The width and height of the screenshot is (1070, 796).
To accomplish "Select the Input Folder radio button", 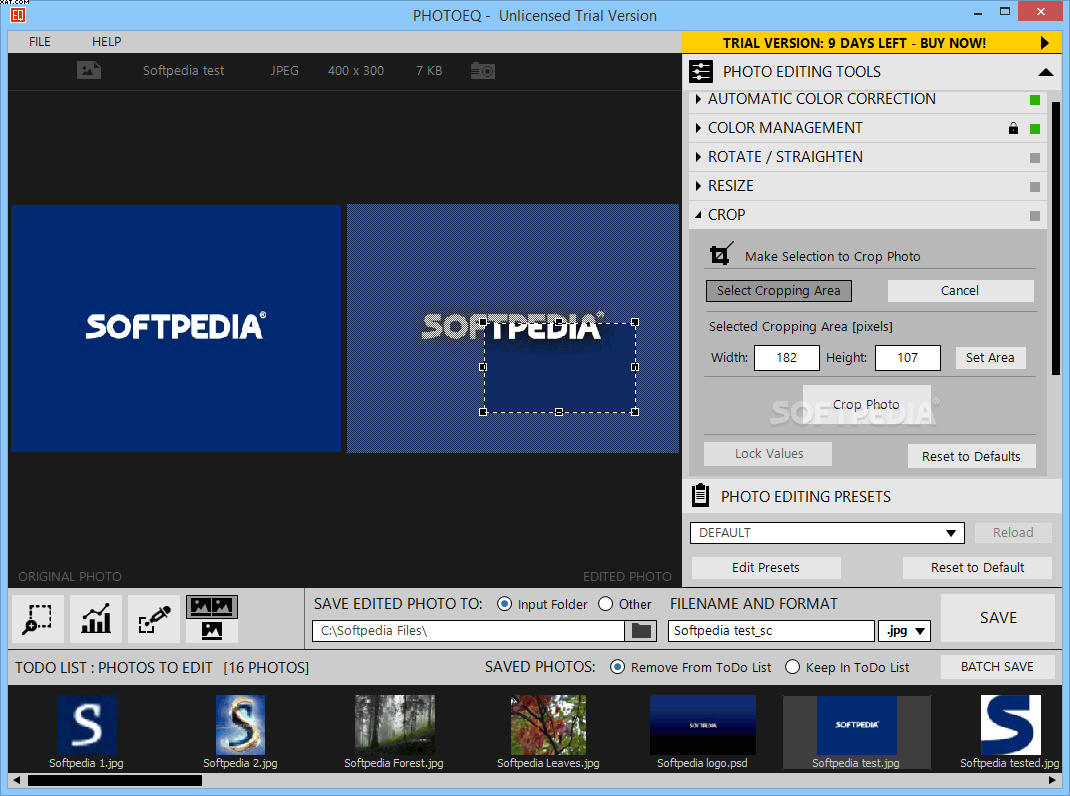I will [504, 604].
